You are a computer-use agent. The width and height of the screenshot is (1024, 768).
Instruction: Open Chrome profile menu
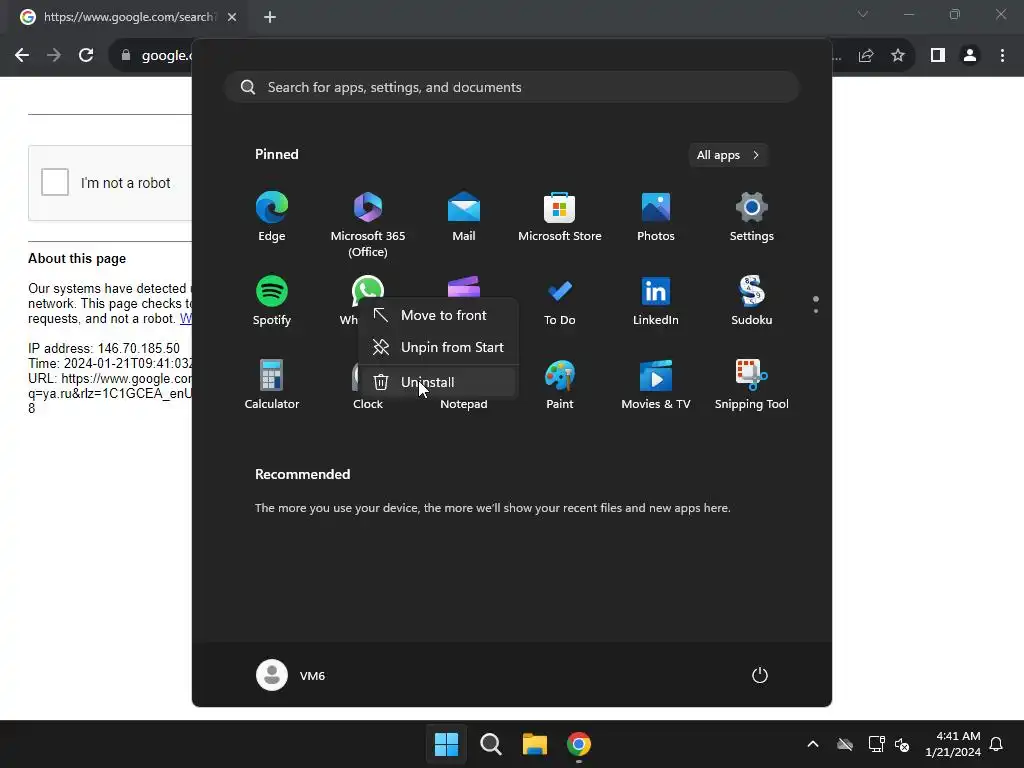[970, 56]
